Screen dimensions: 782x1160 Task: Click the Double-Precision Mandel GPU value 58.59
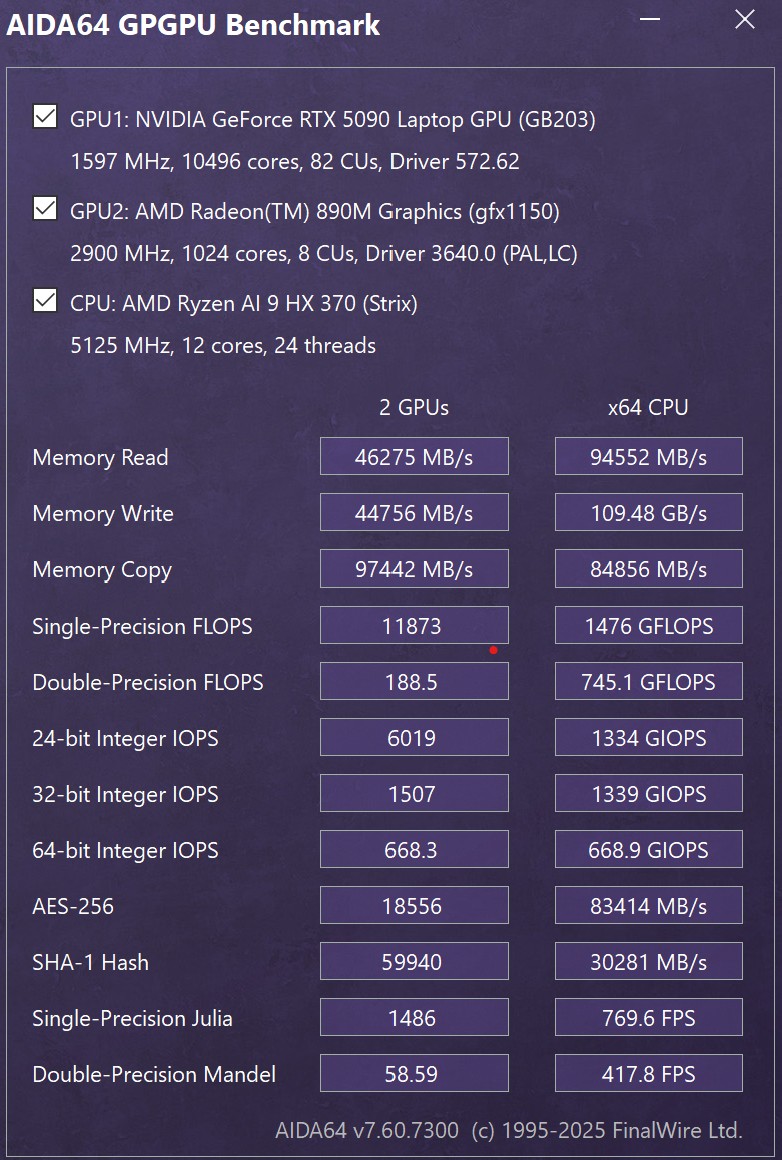(414, 1073)
